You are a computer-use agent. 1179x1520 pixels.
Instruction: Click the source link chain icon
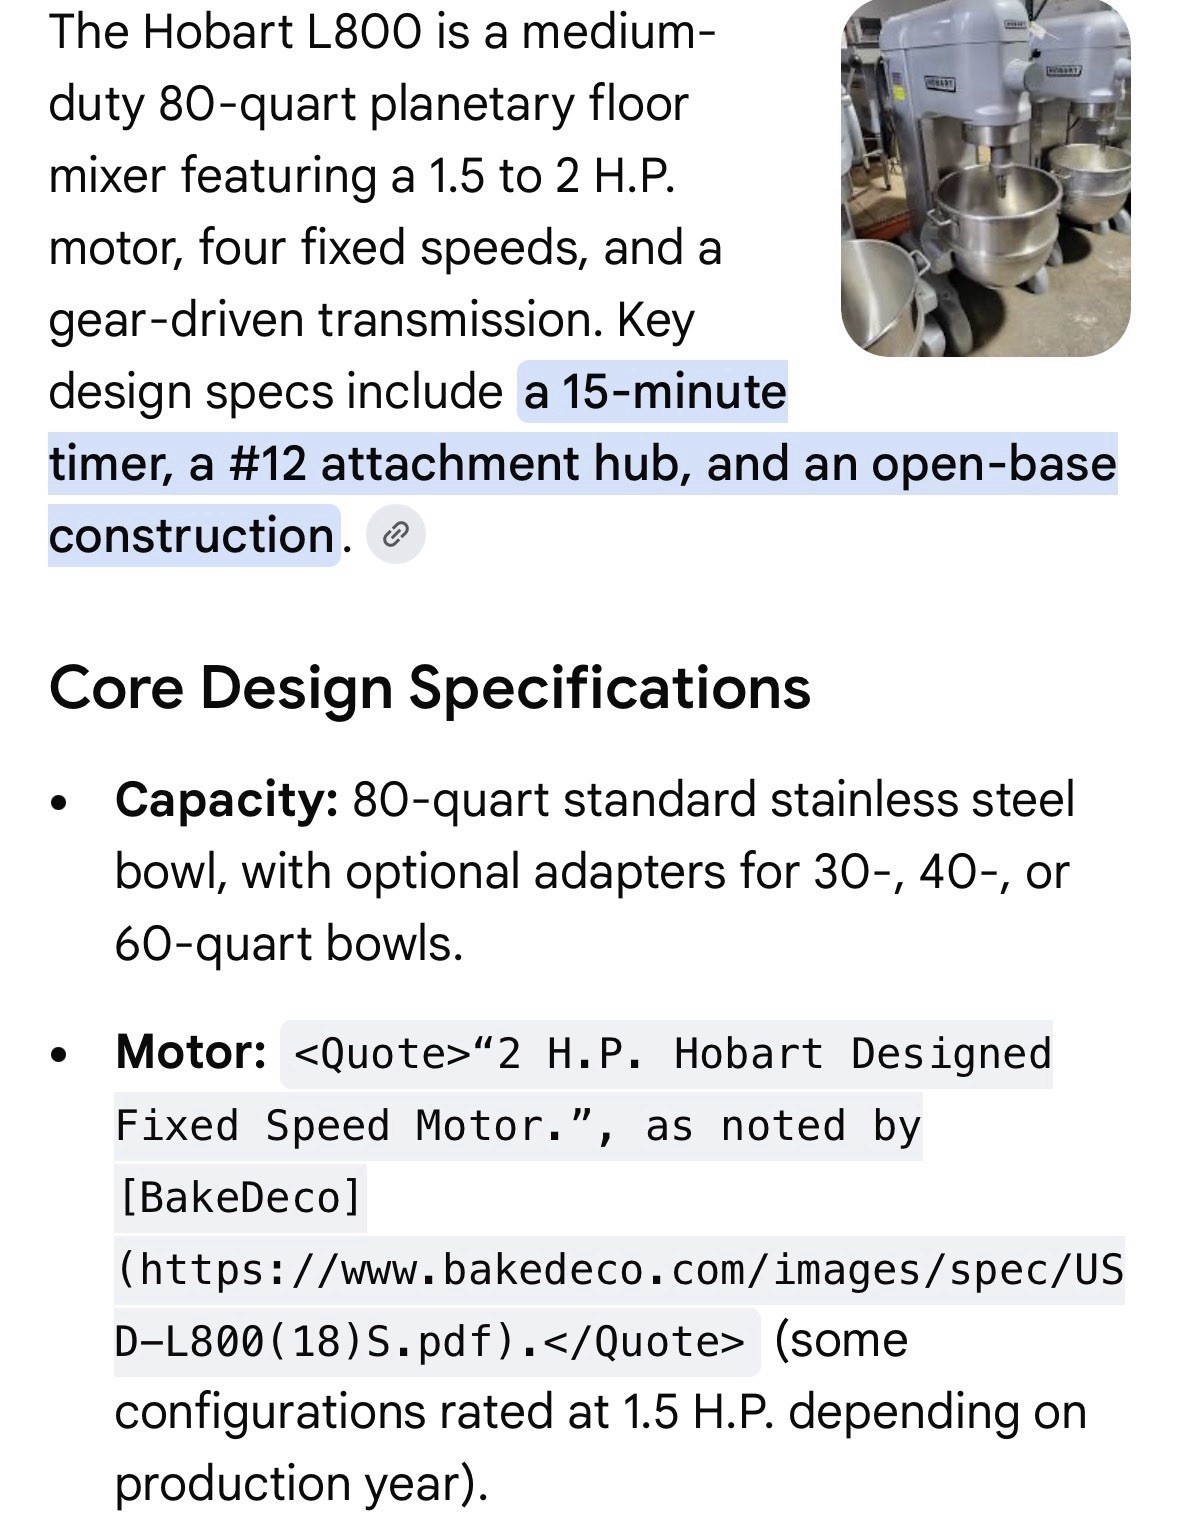pyautogui.click(x=396, y=535)
